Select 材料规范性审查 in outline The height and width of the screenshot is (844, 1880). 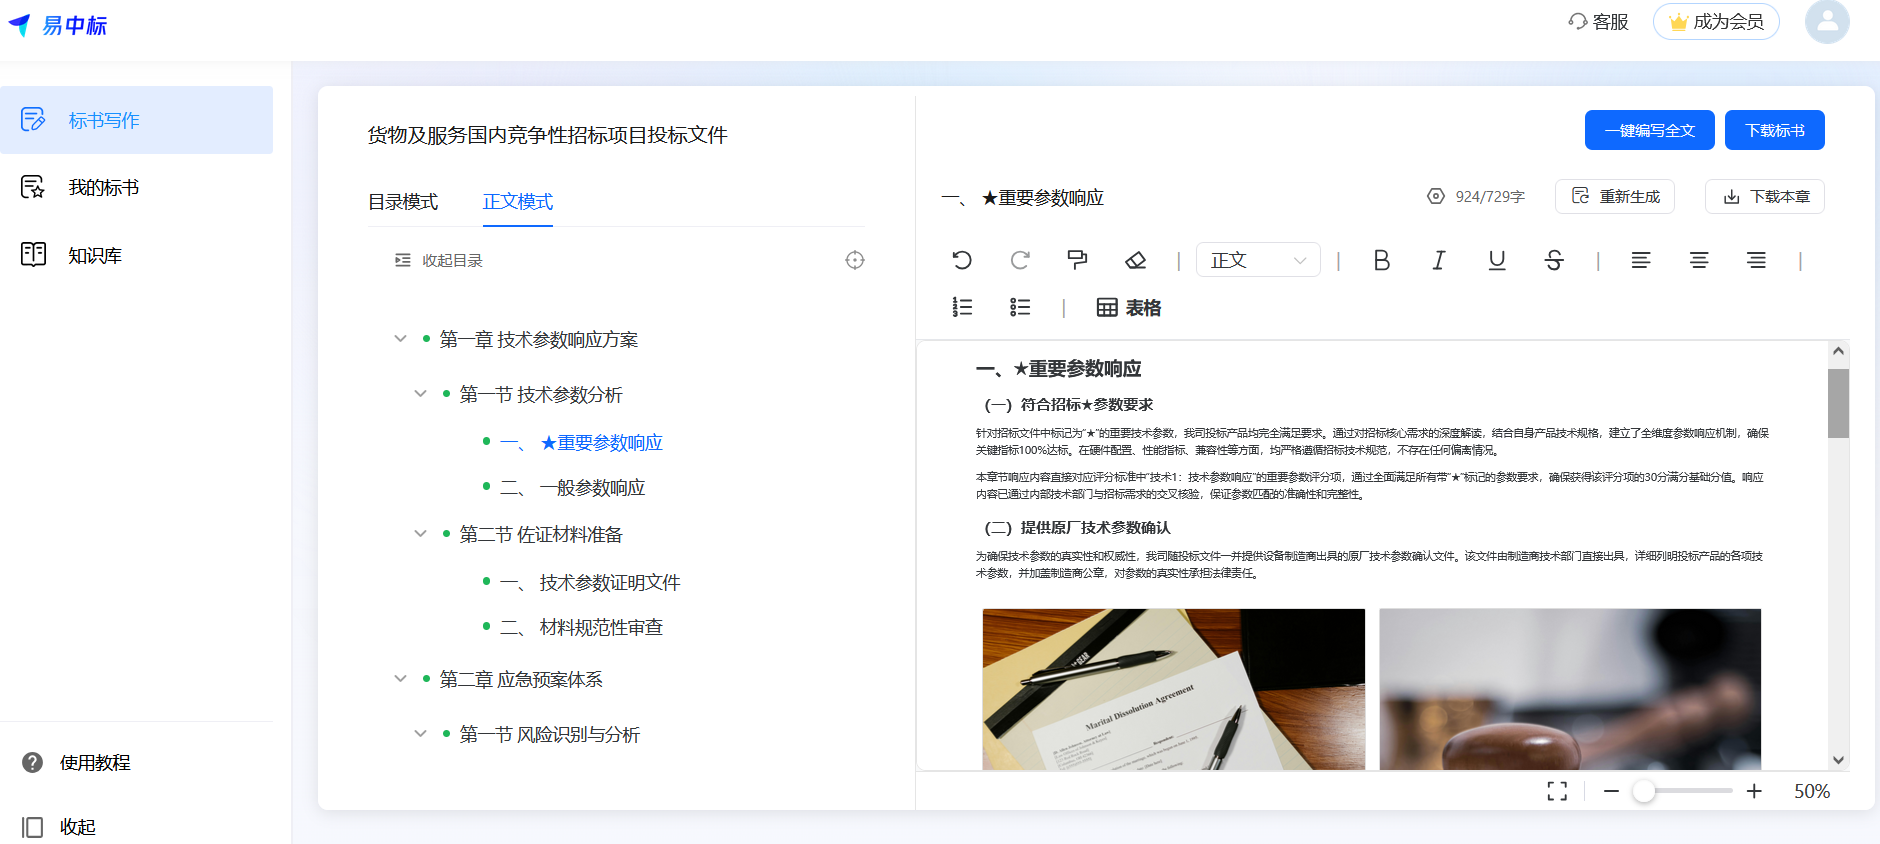click(x=581, y=628)
